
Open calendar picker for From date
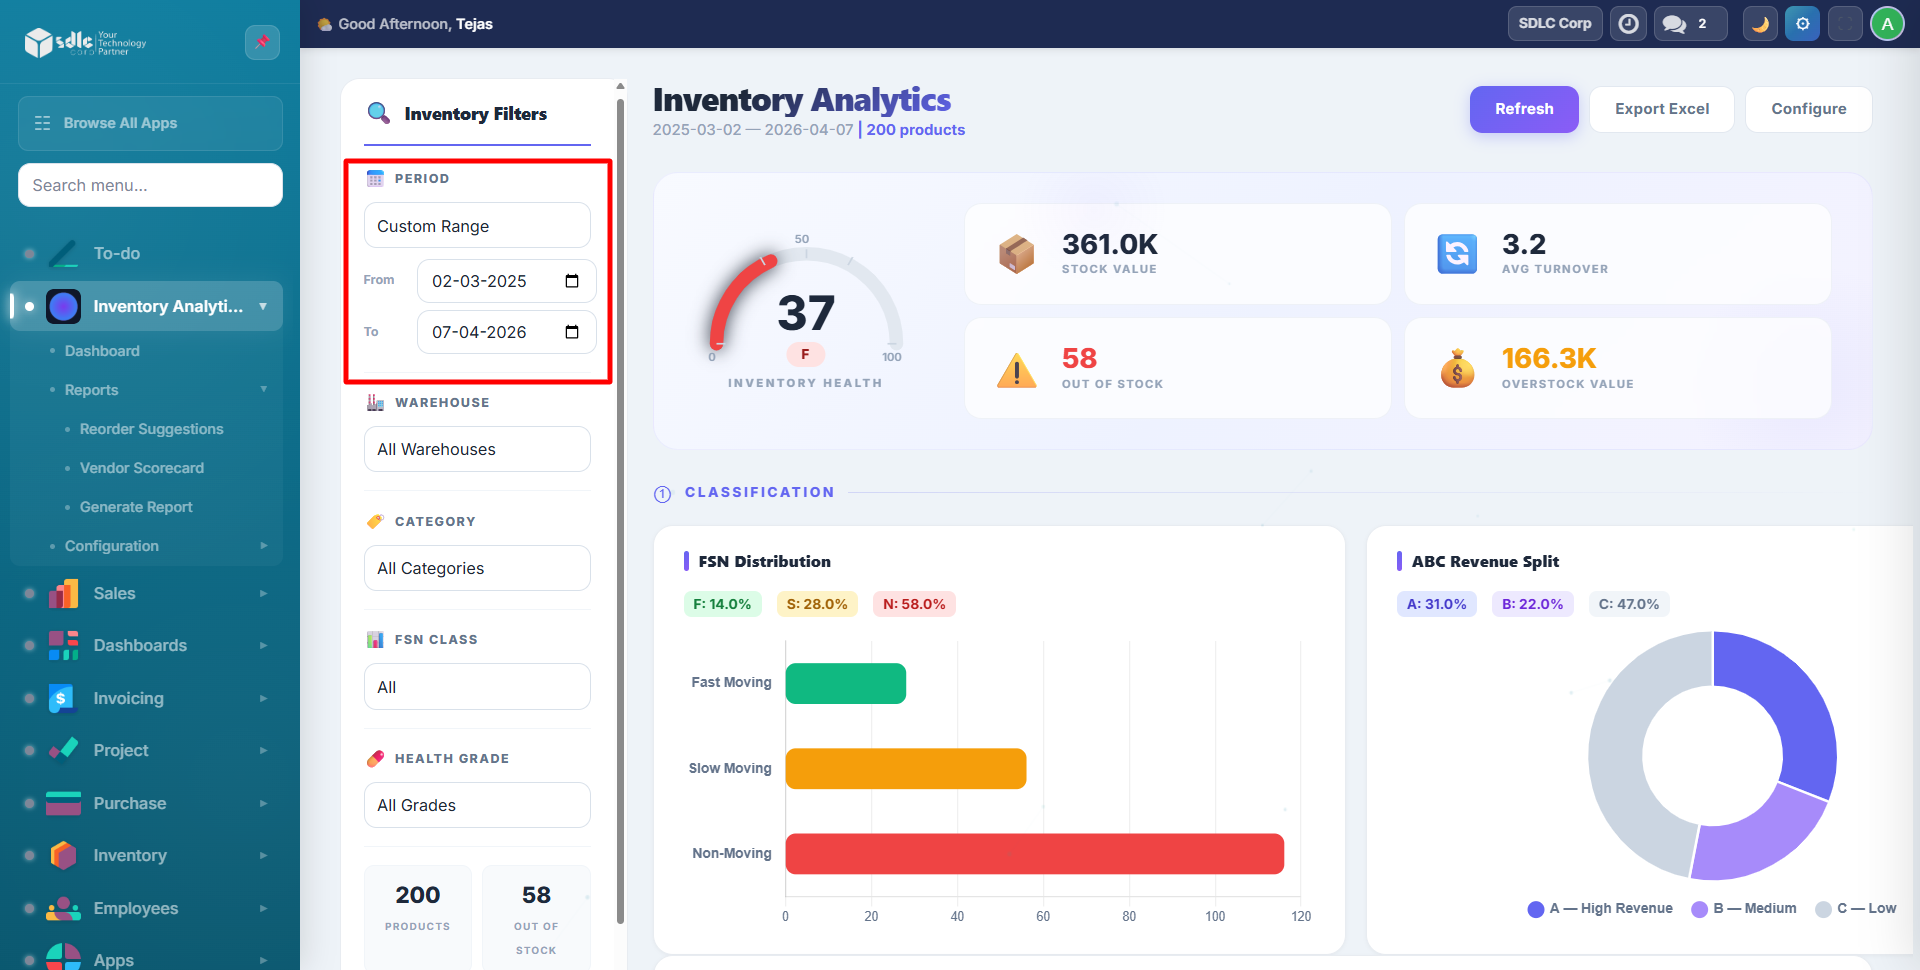572,281
